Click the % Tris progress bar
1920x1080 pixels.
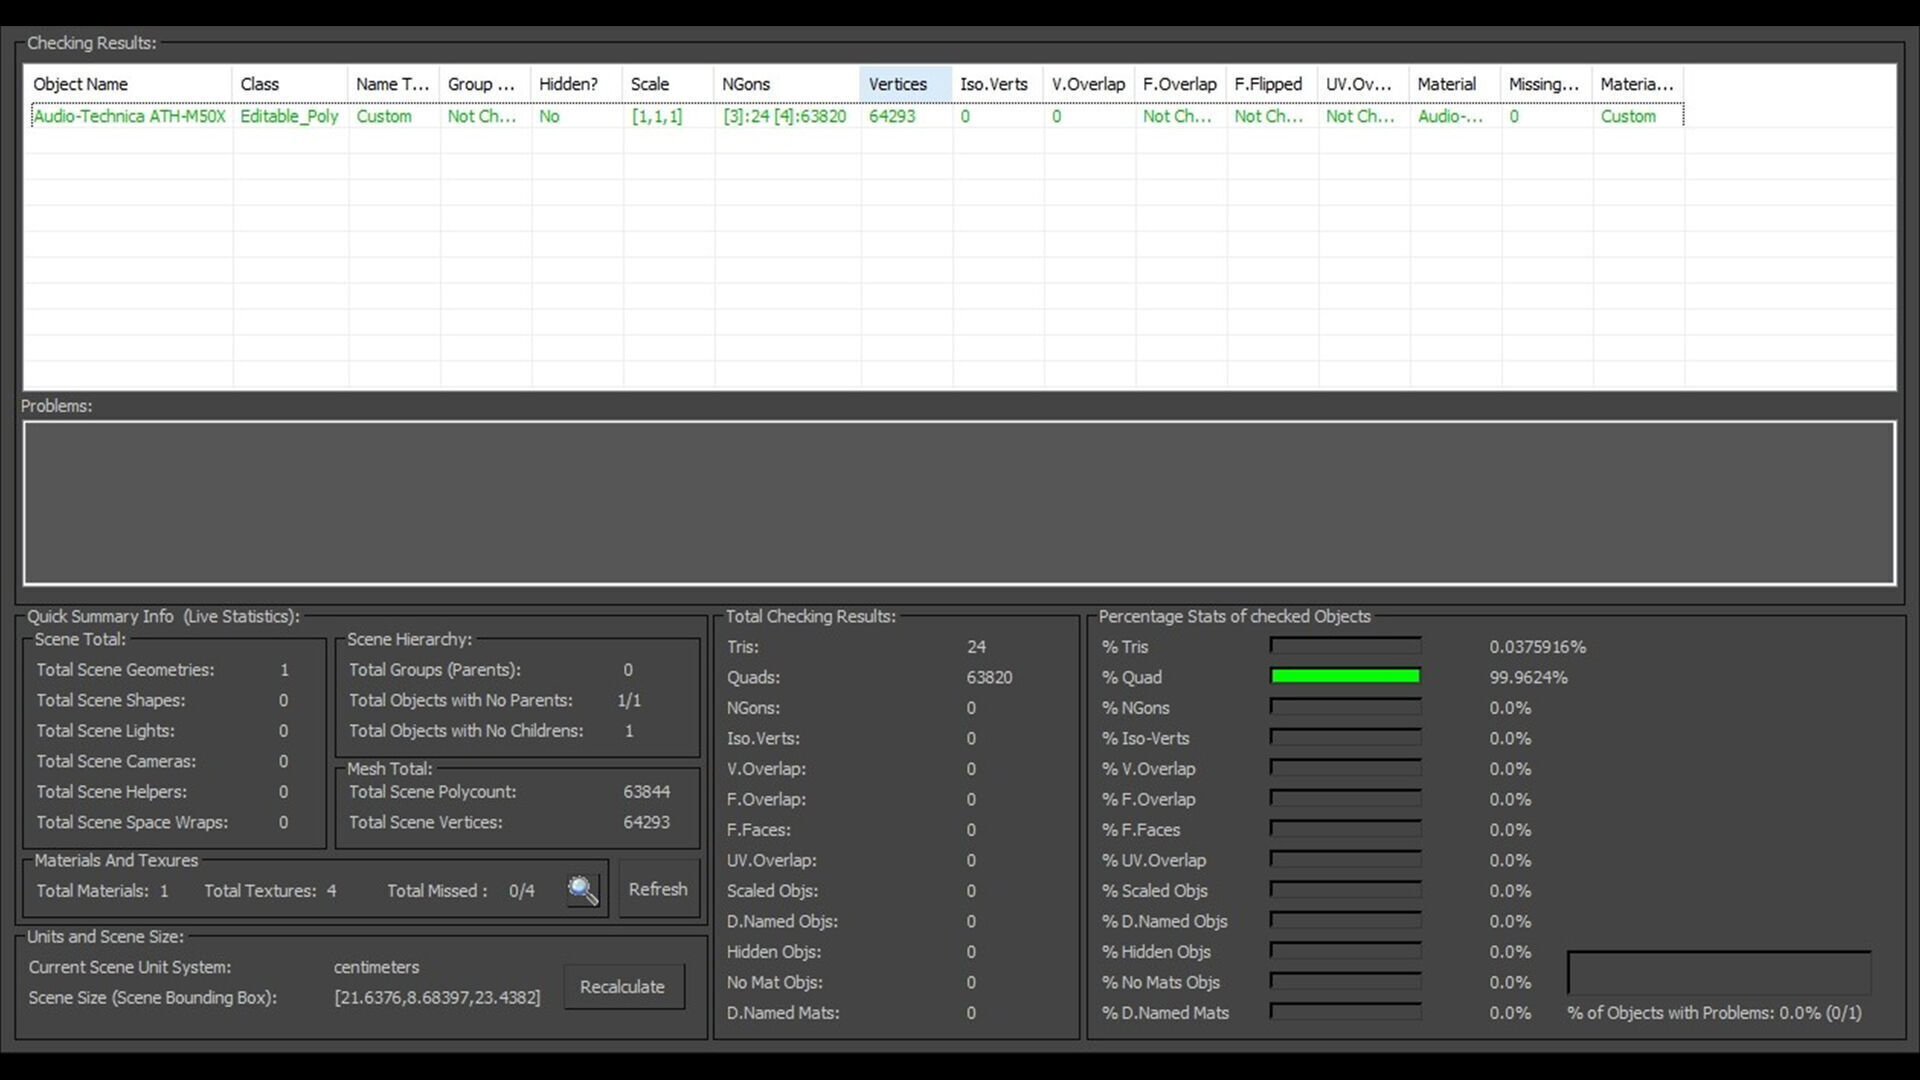point(1345,646)
